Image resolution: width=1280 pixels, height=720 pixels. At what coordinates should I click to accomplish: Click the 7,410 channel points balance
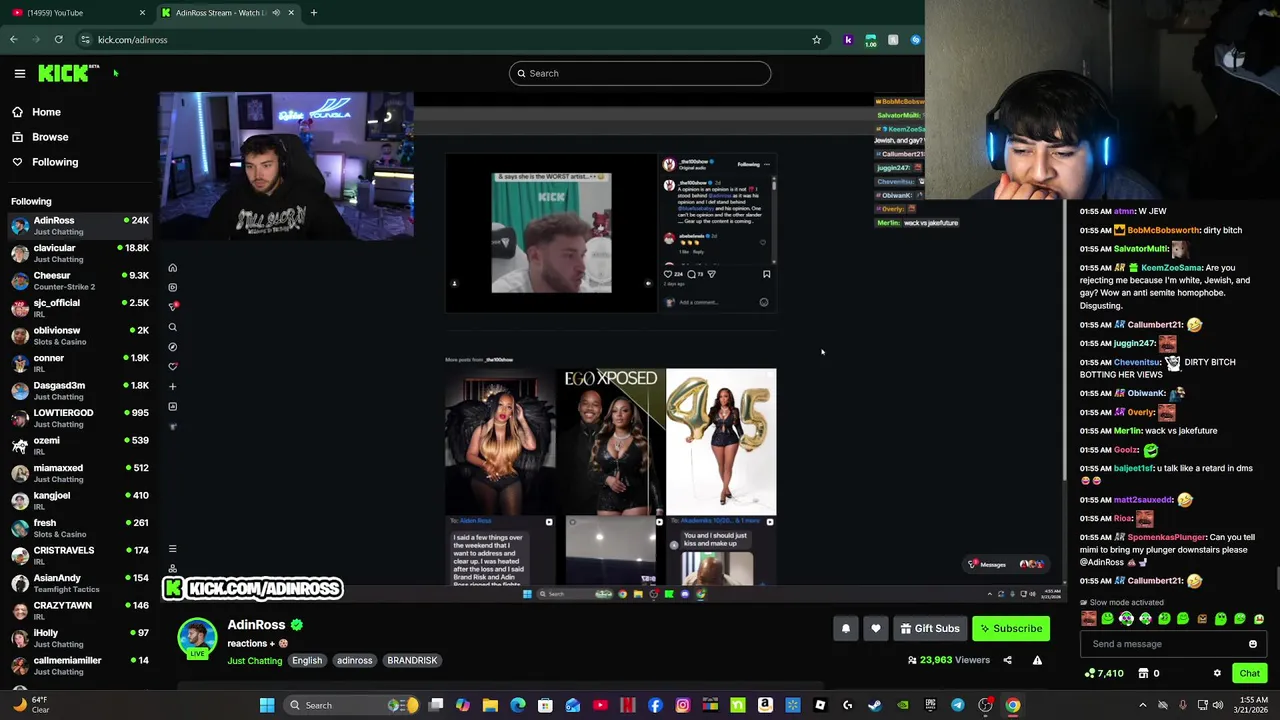[1104, 673]
